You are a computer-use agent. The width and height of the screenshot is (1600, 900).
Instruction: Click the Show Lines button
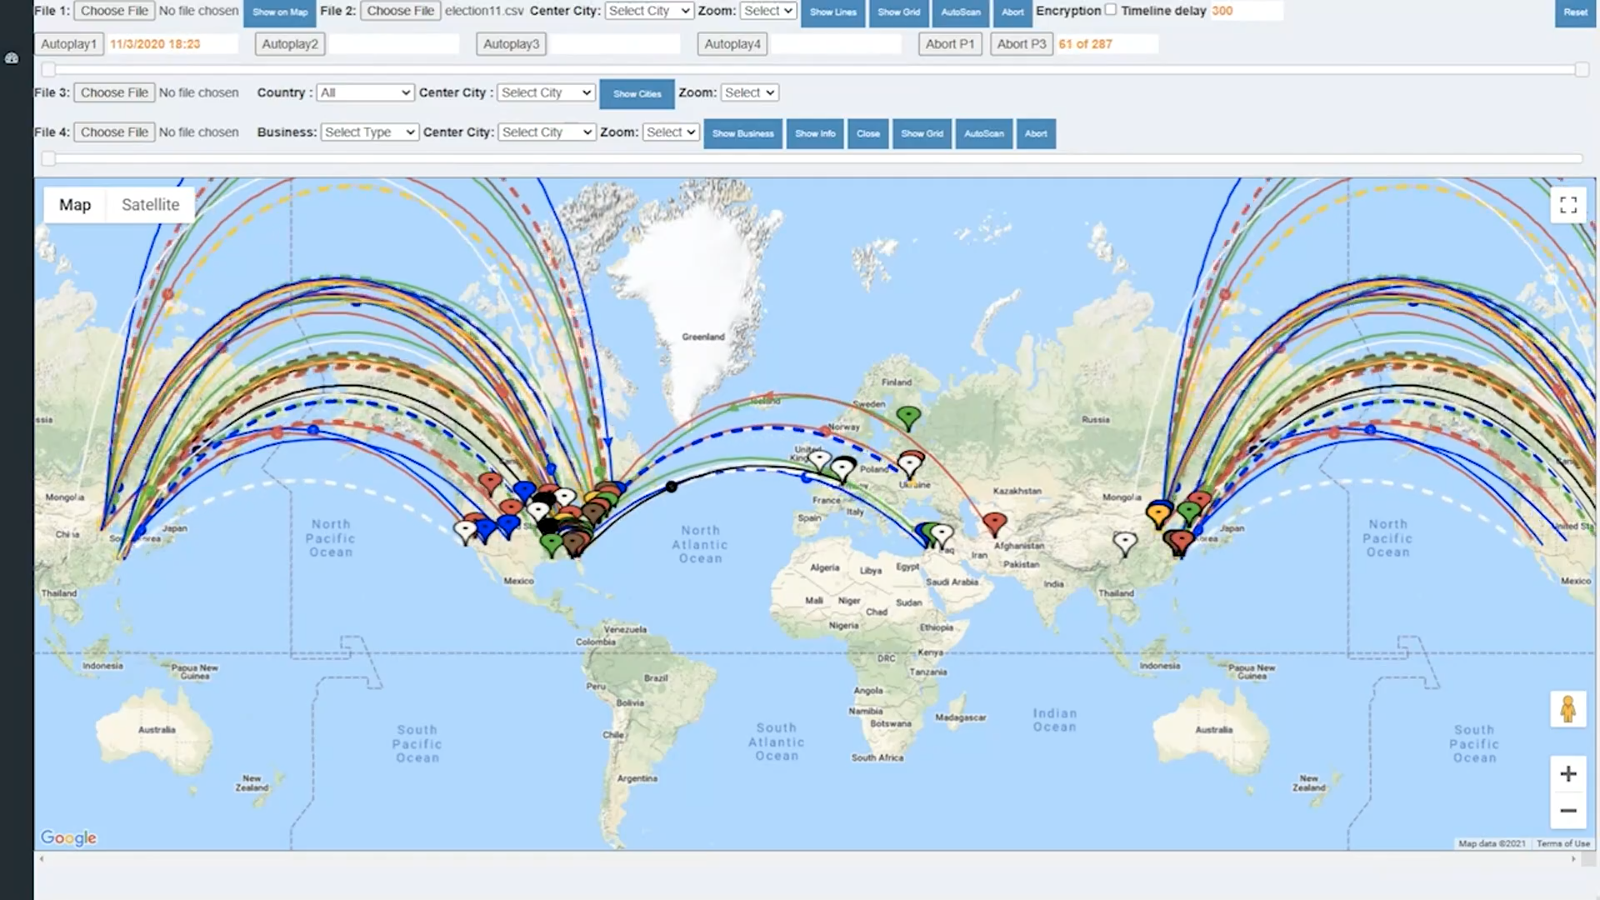pos(833,12)
